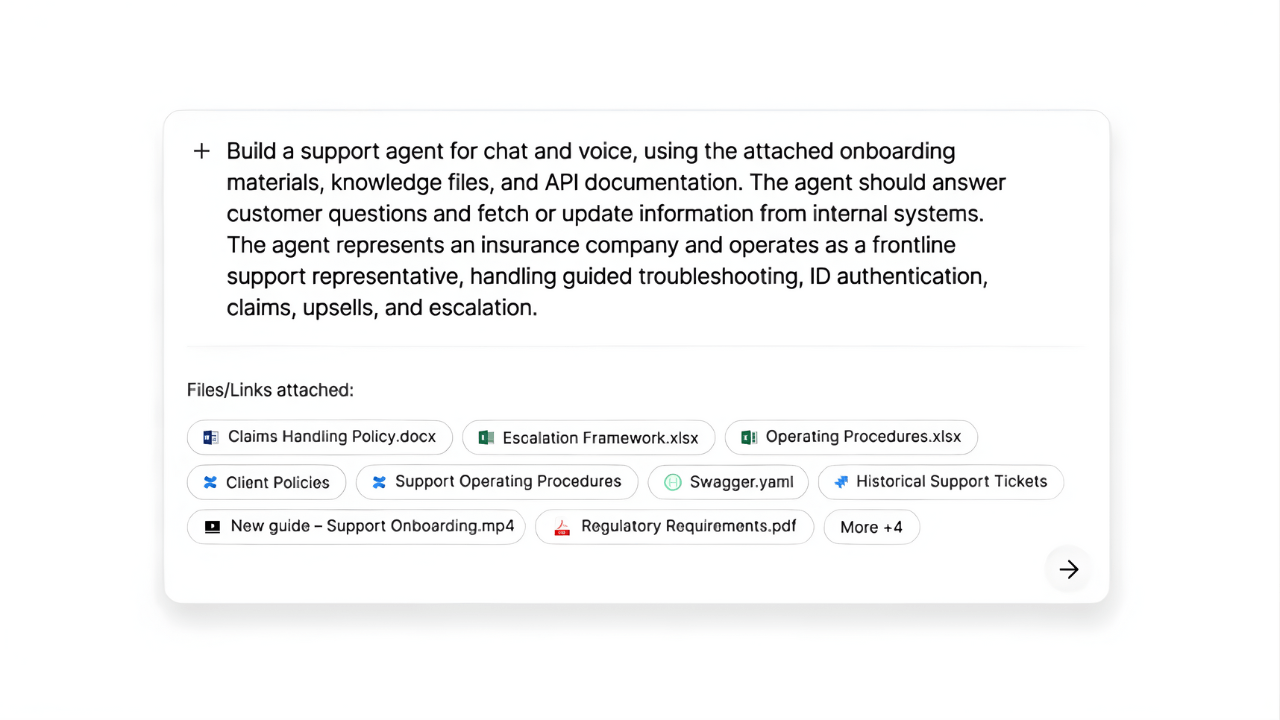
Task: Click the Client Policies attachment chip
Action: (x=266, y=482)
